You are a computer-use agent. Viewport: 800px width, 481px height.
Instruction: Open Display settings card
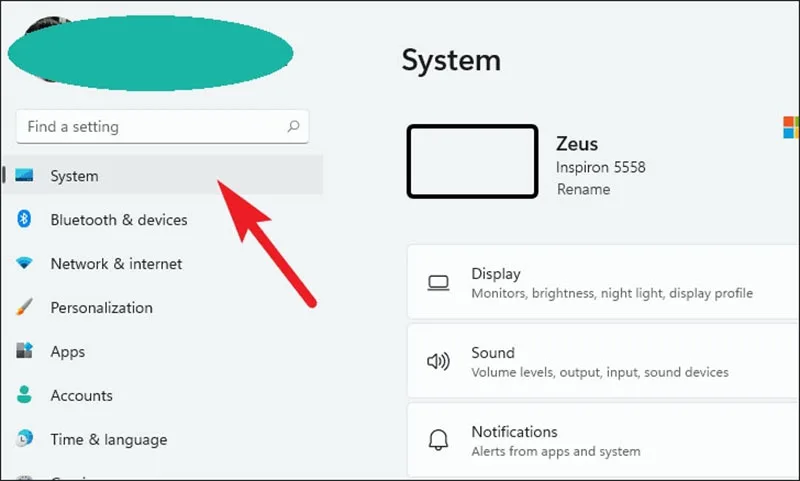(x=603, y=282)
